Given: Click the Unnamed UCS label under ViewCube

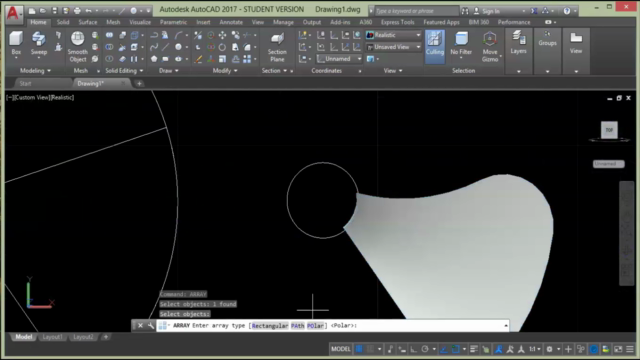Looking at the screenshot, I should pos(608,164).
